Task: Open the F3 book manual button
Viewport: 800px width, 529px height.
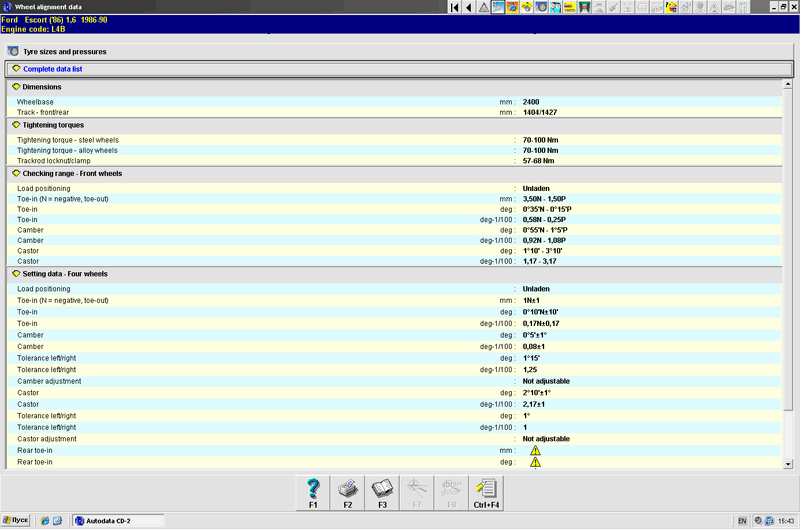Action: pyautogui.click(x=382, y=493)
